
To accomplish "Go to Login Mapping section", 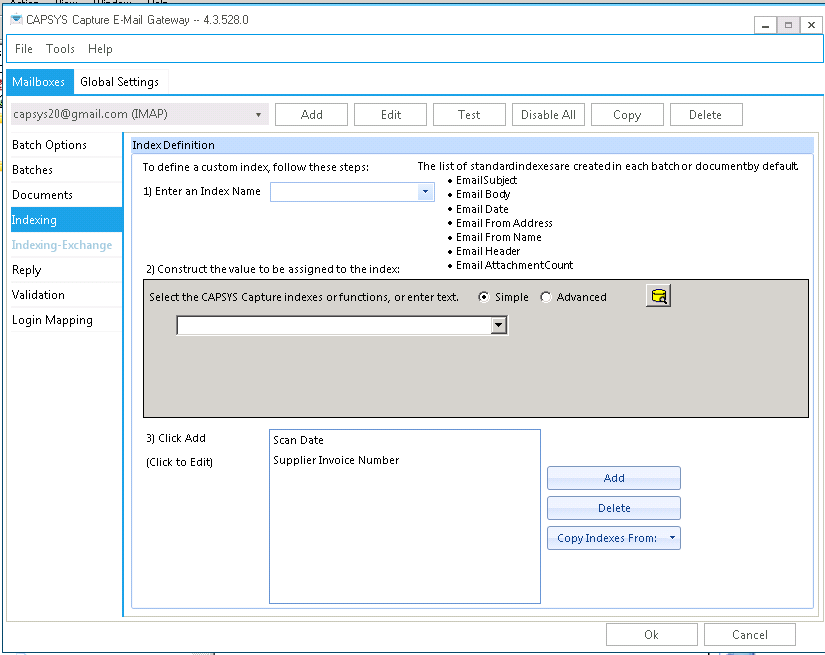I will [x=66, y=320].
